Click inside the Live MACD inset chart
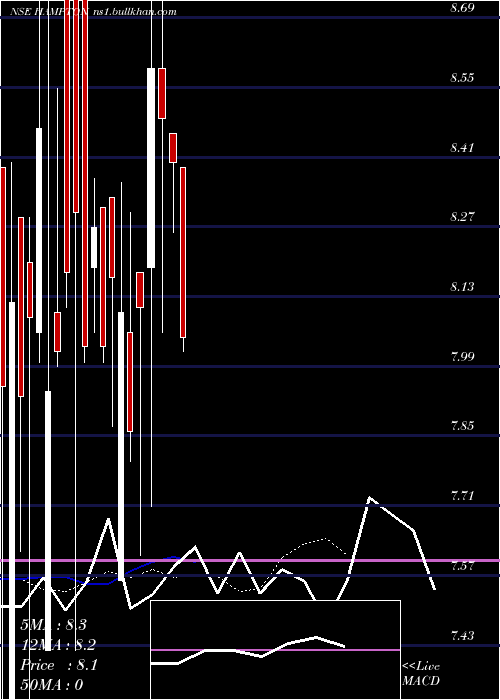 pyautogui.click(x=275, y=650)
